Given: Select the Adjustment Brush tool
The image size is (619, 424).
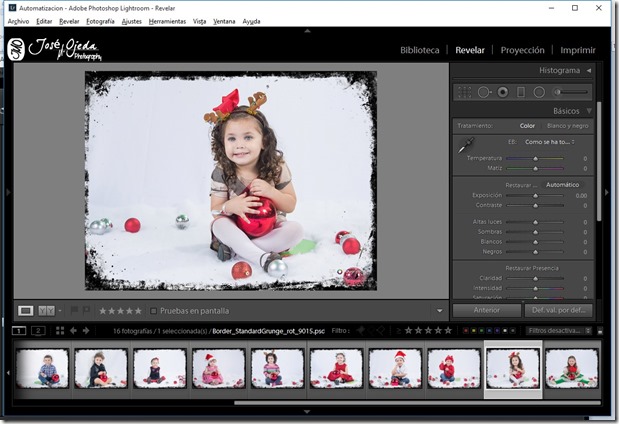Looking at the screenshot, I should click(x=570, y=92).
